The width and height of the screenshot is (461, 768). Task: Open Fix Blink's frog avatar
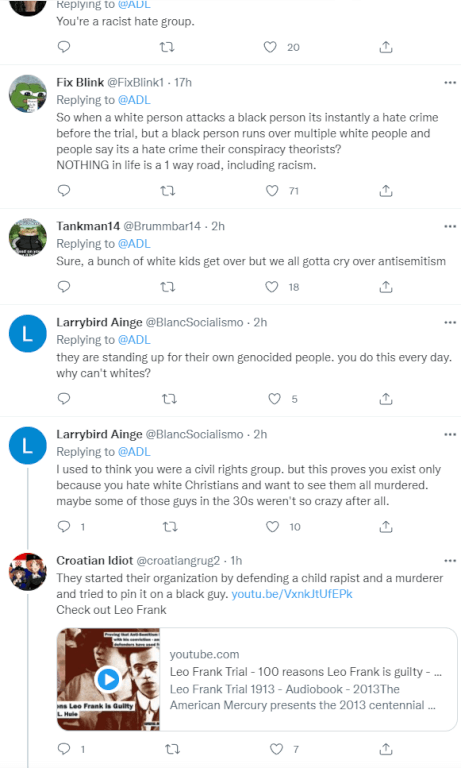[28, 94]
